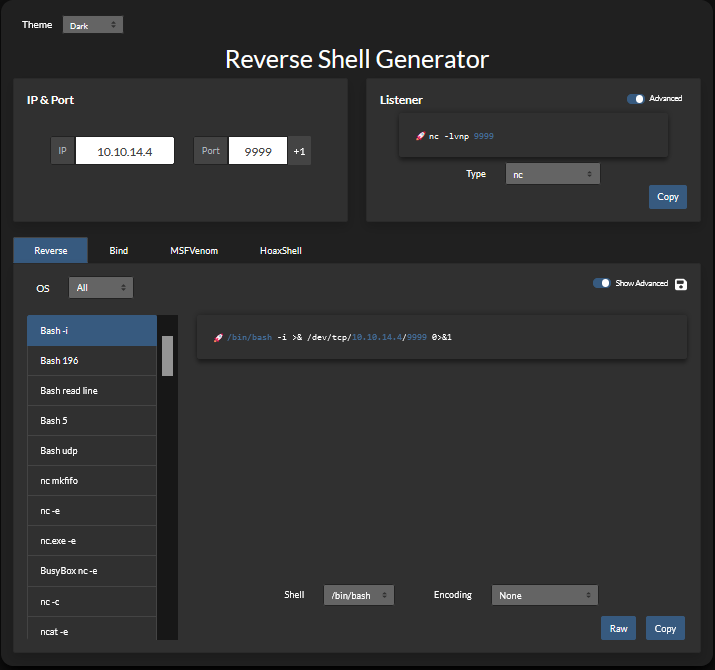Click the Reverse Shell Generator title
This screenshot has width=715, height=670.
click(357, 59)
